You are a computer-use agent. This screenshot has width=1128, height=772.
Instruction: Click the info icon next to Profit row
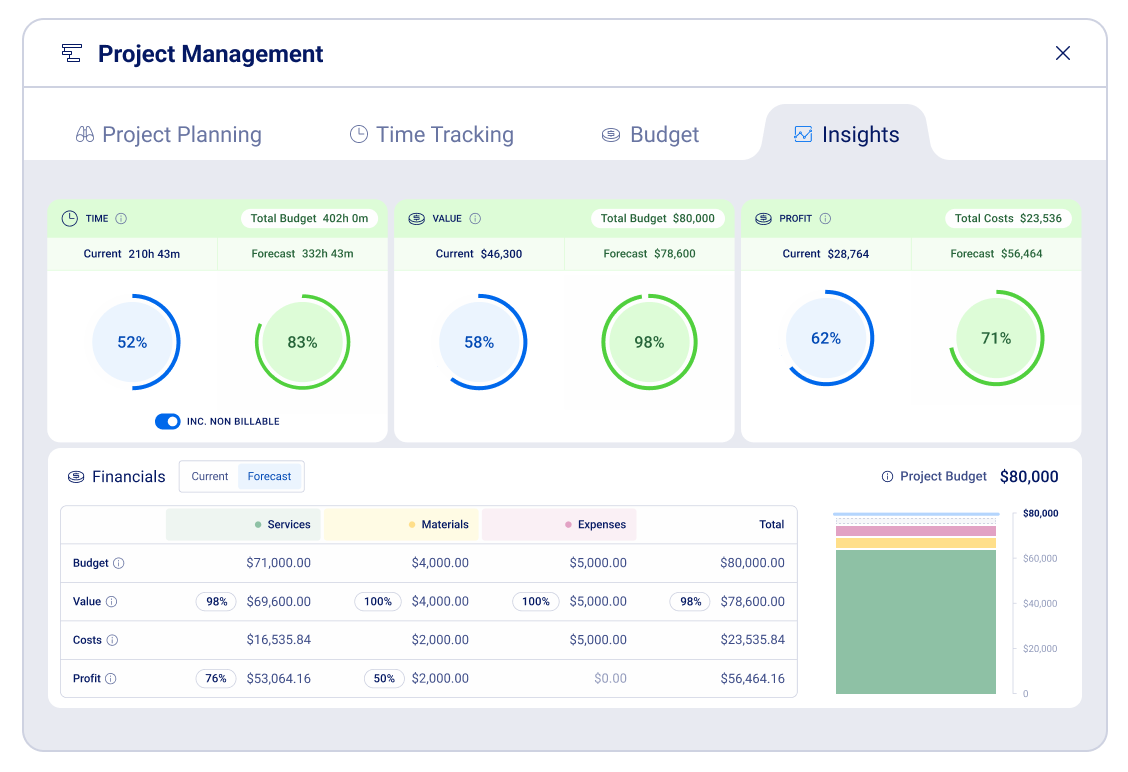[x=111, y=679]
